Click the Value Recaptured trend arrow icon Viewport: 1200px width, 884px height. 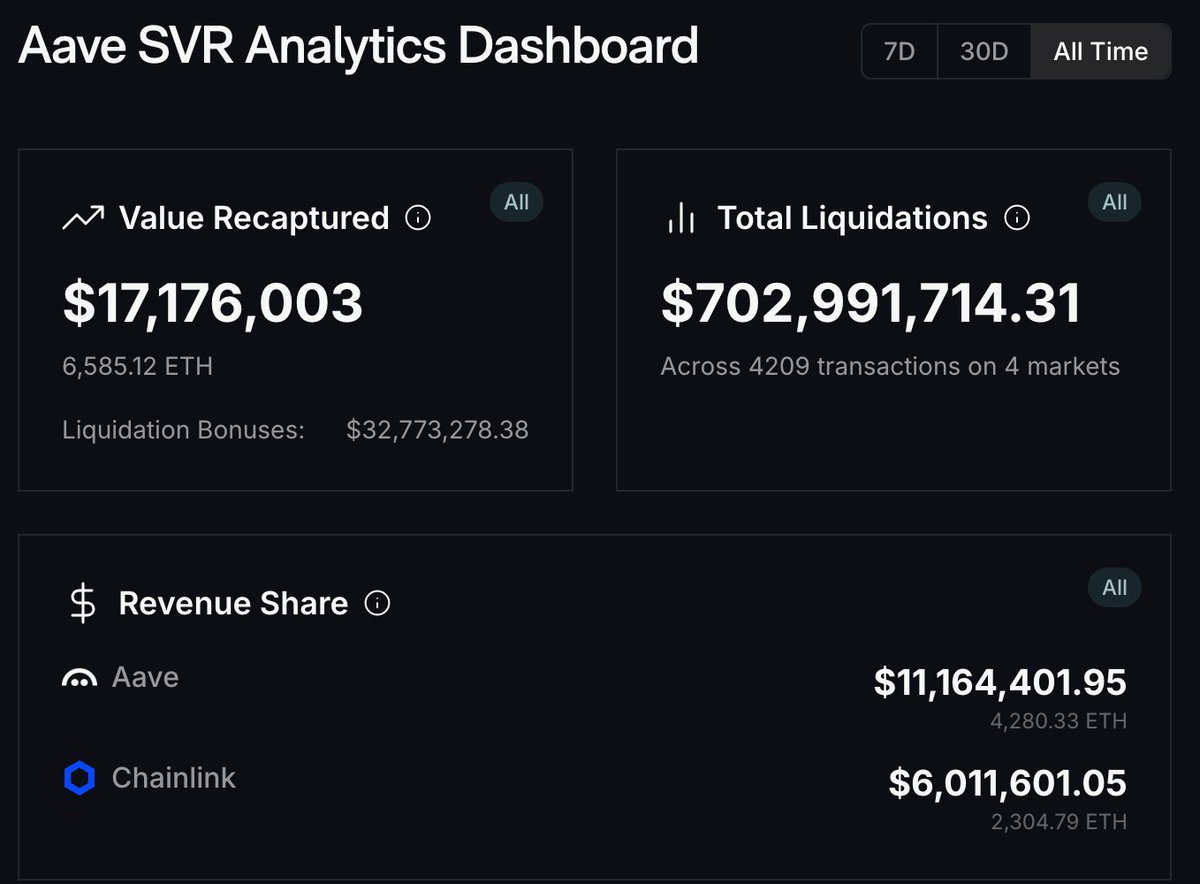[83, 218]
